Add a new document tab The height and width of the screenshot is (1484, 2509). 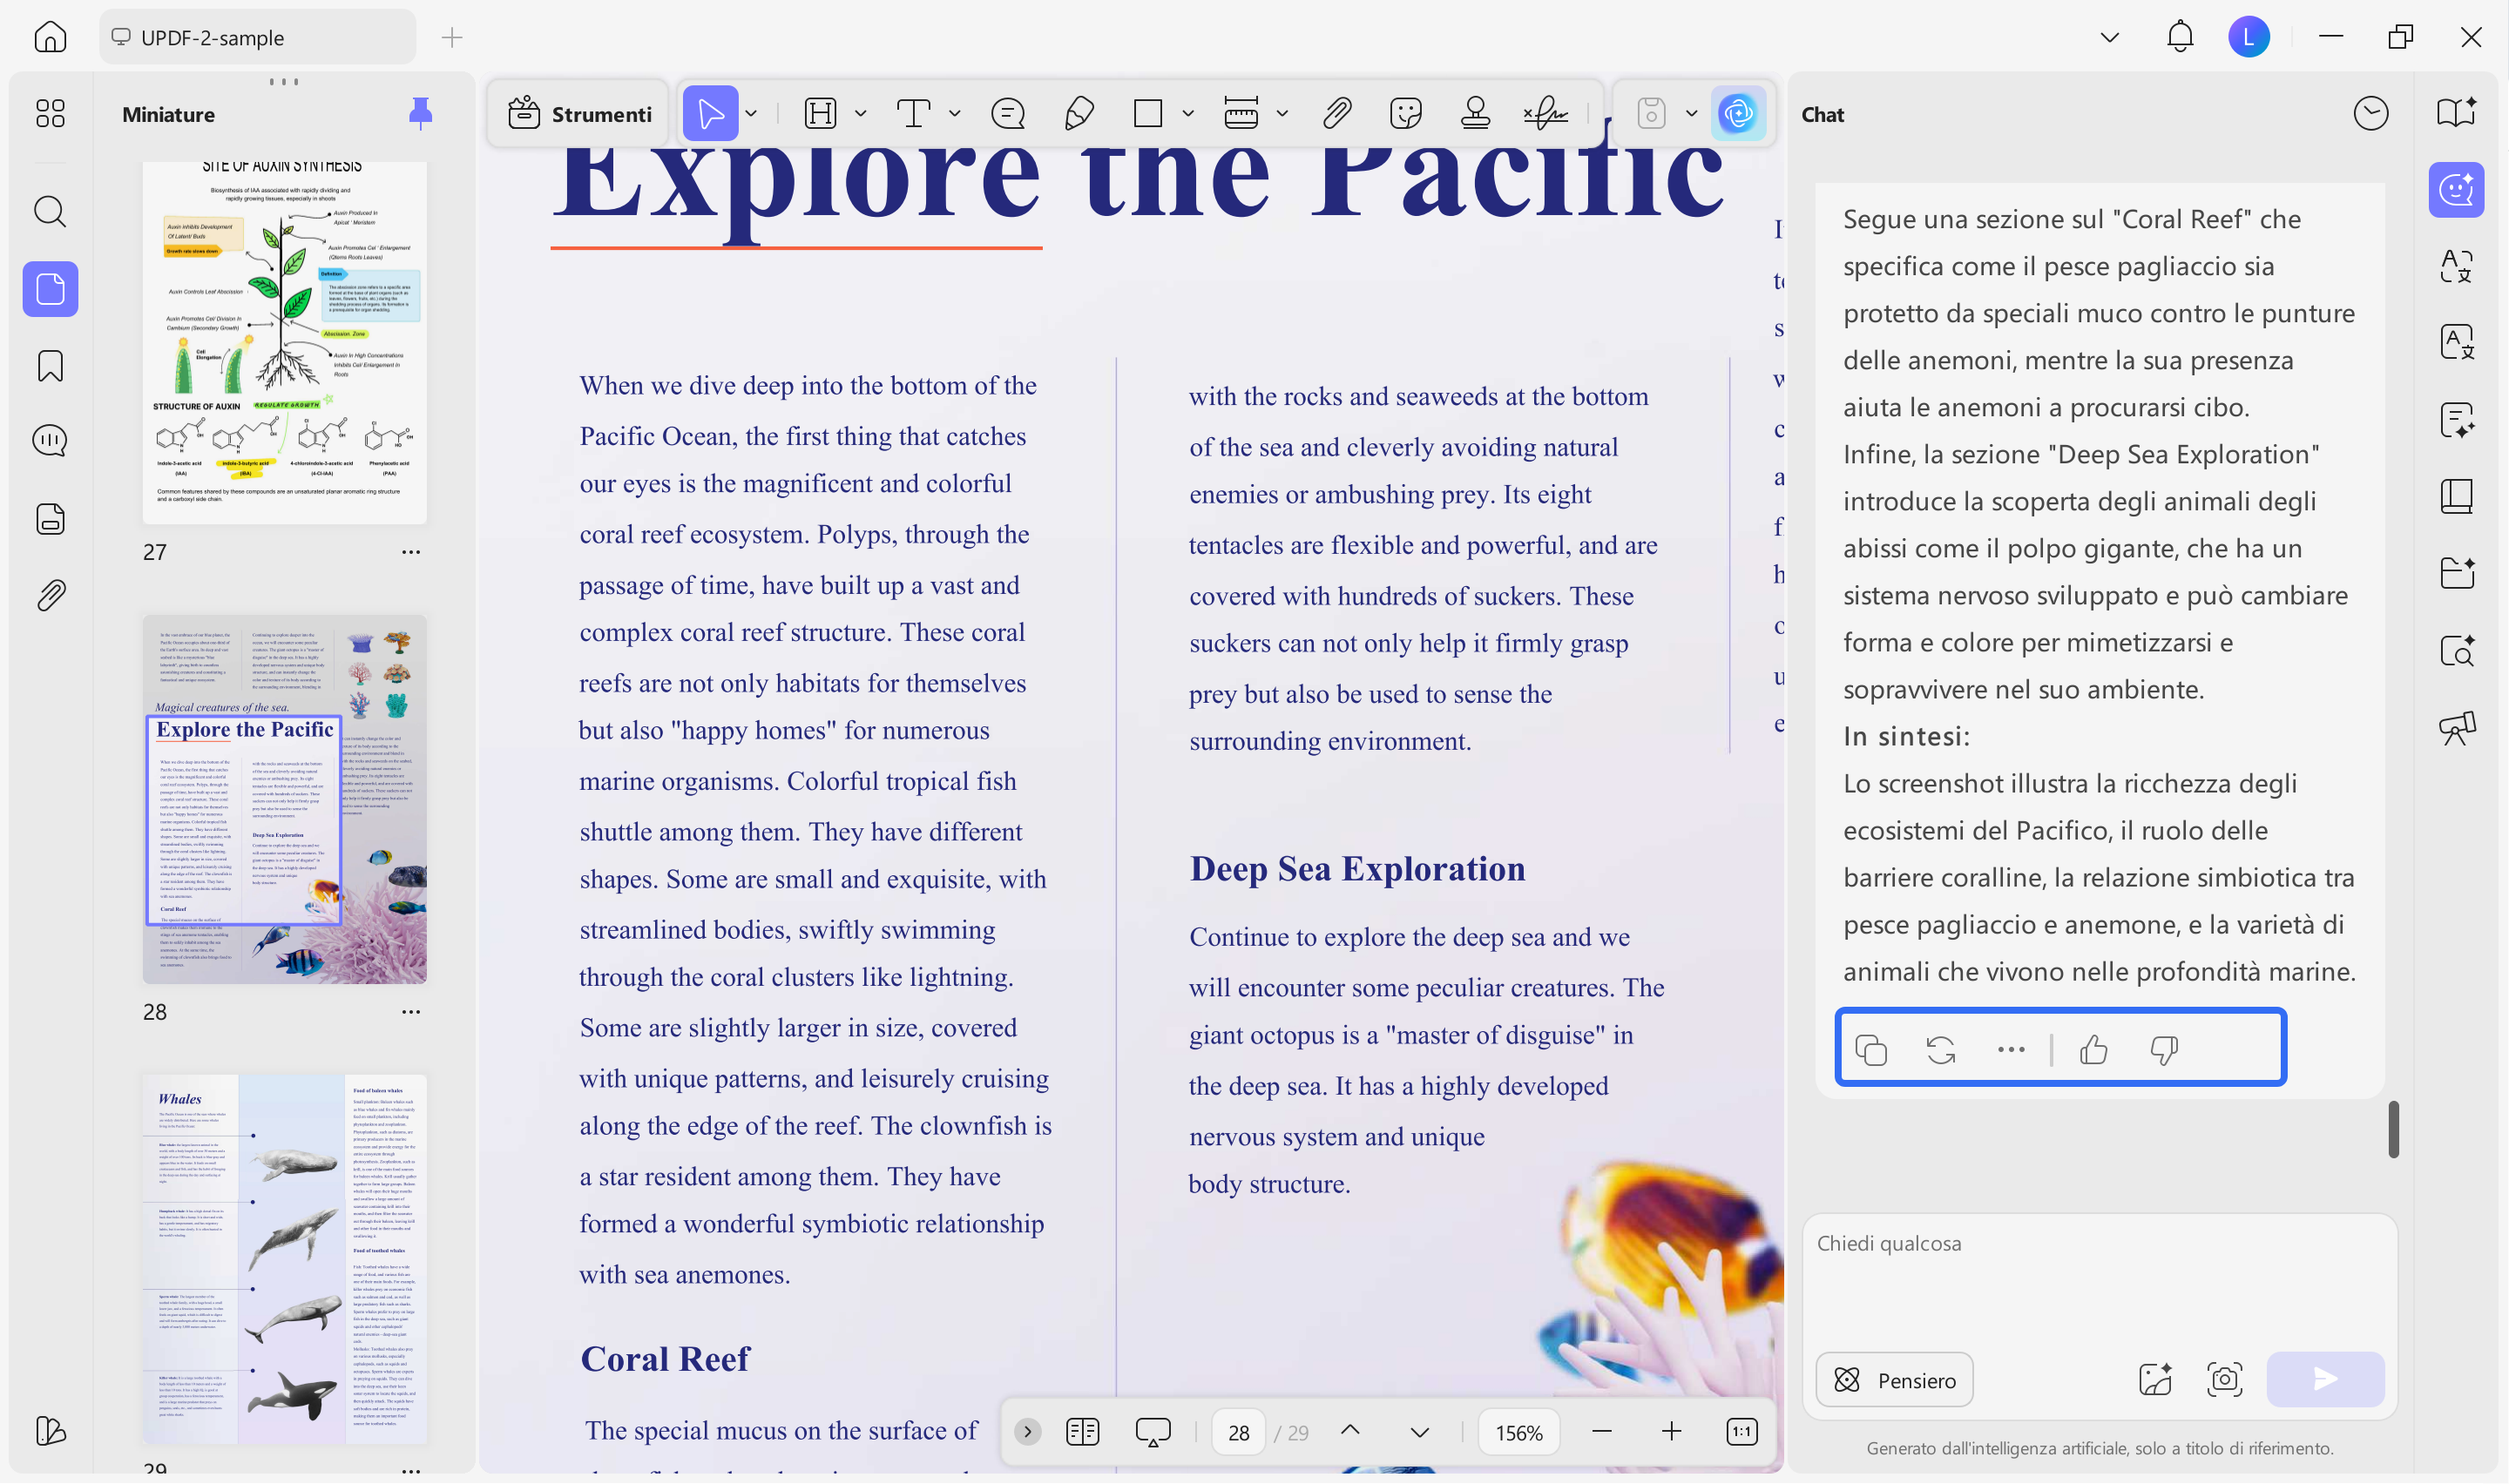[452, 38]
